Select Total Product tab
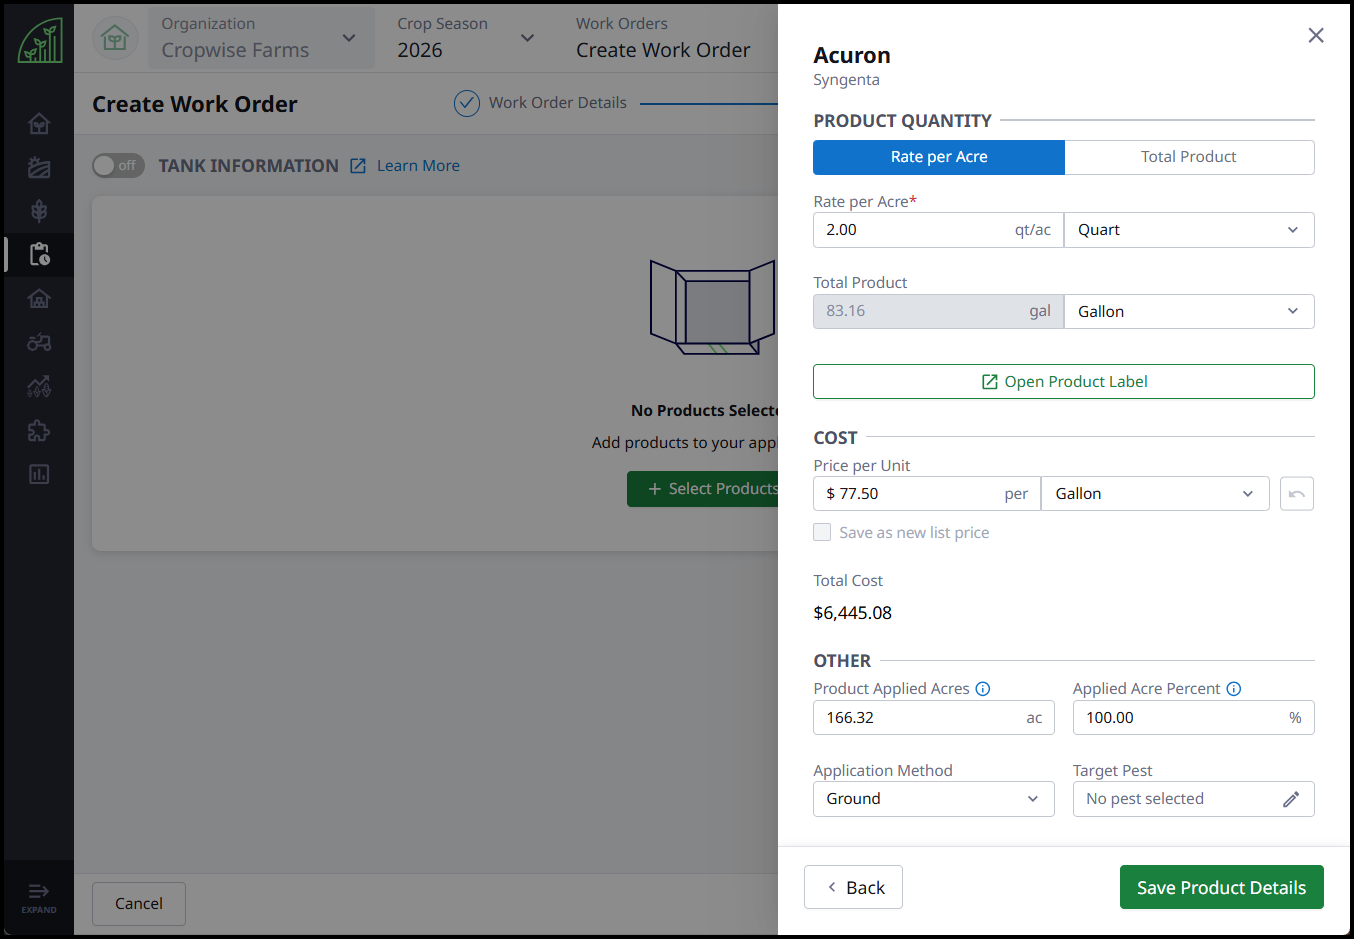The height and width of the screenshot is (939, 1354). (1189, 157)
